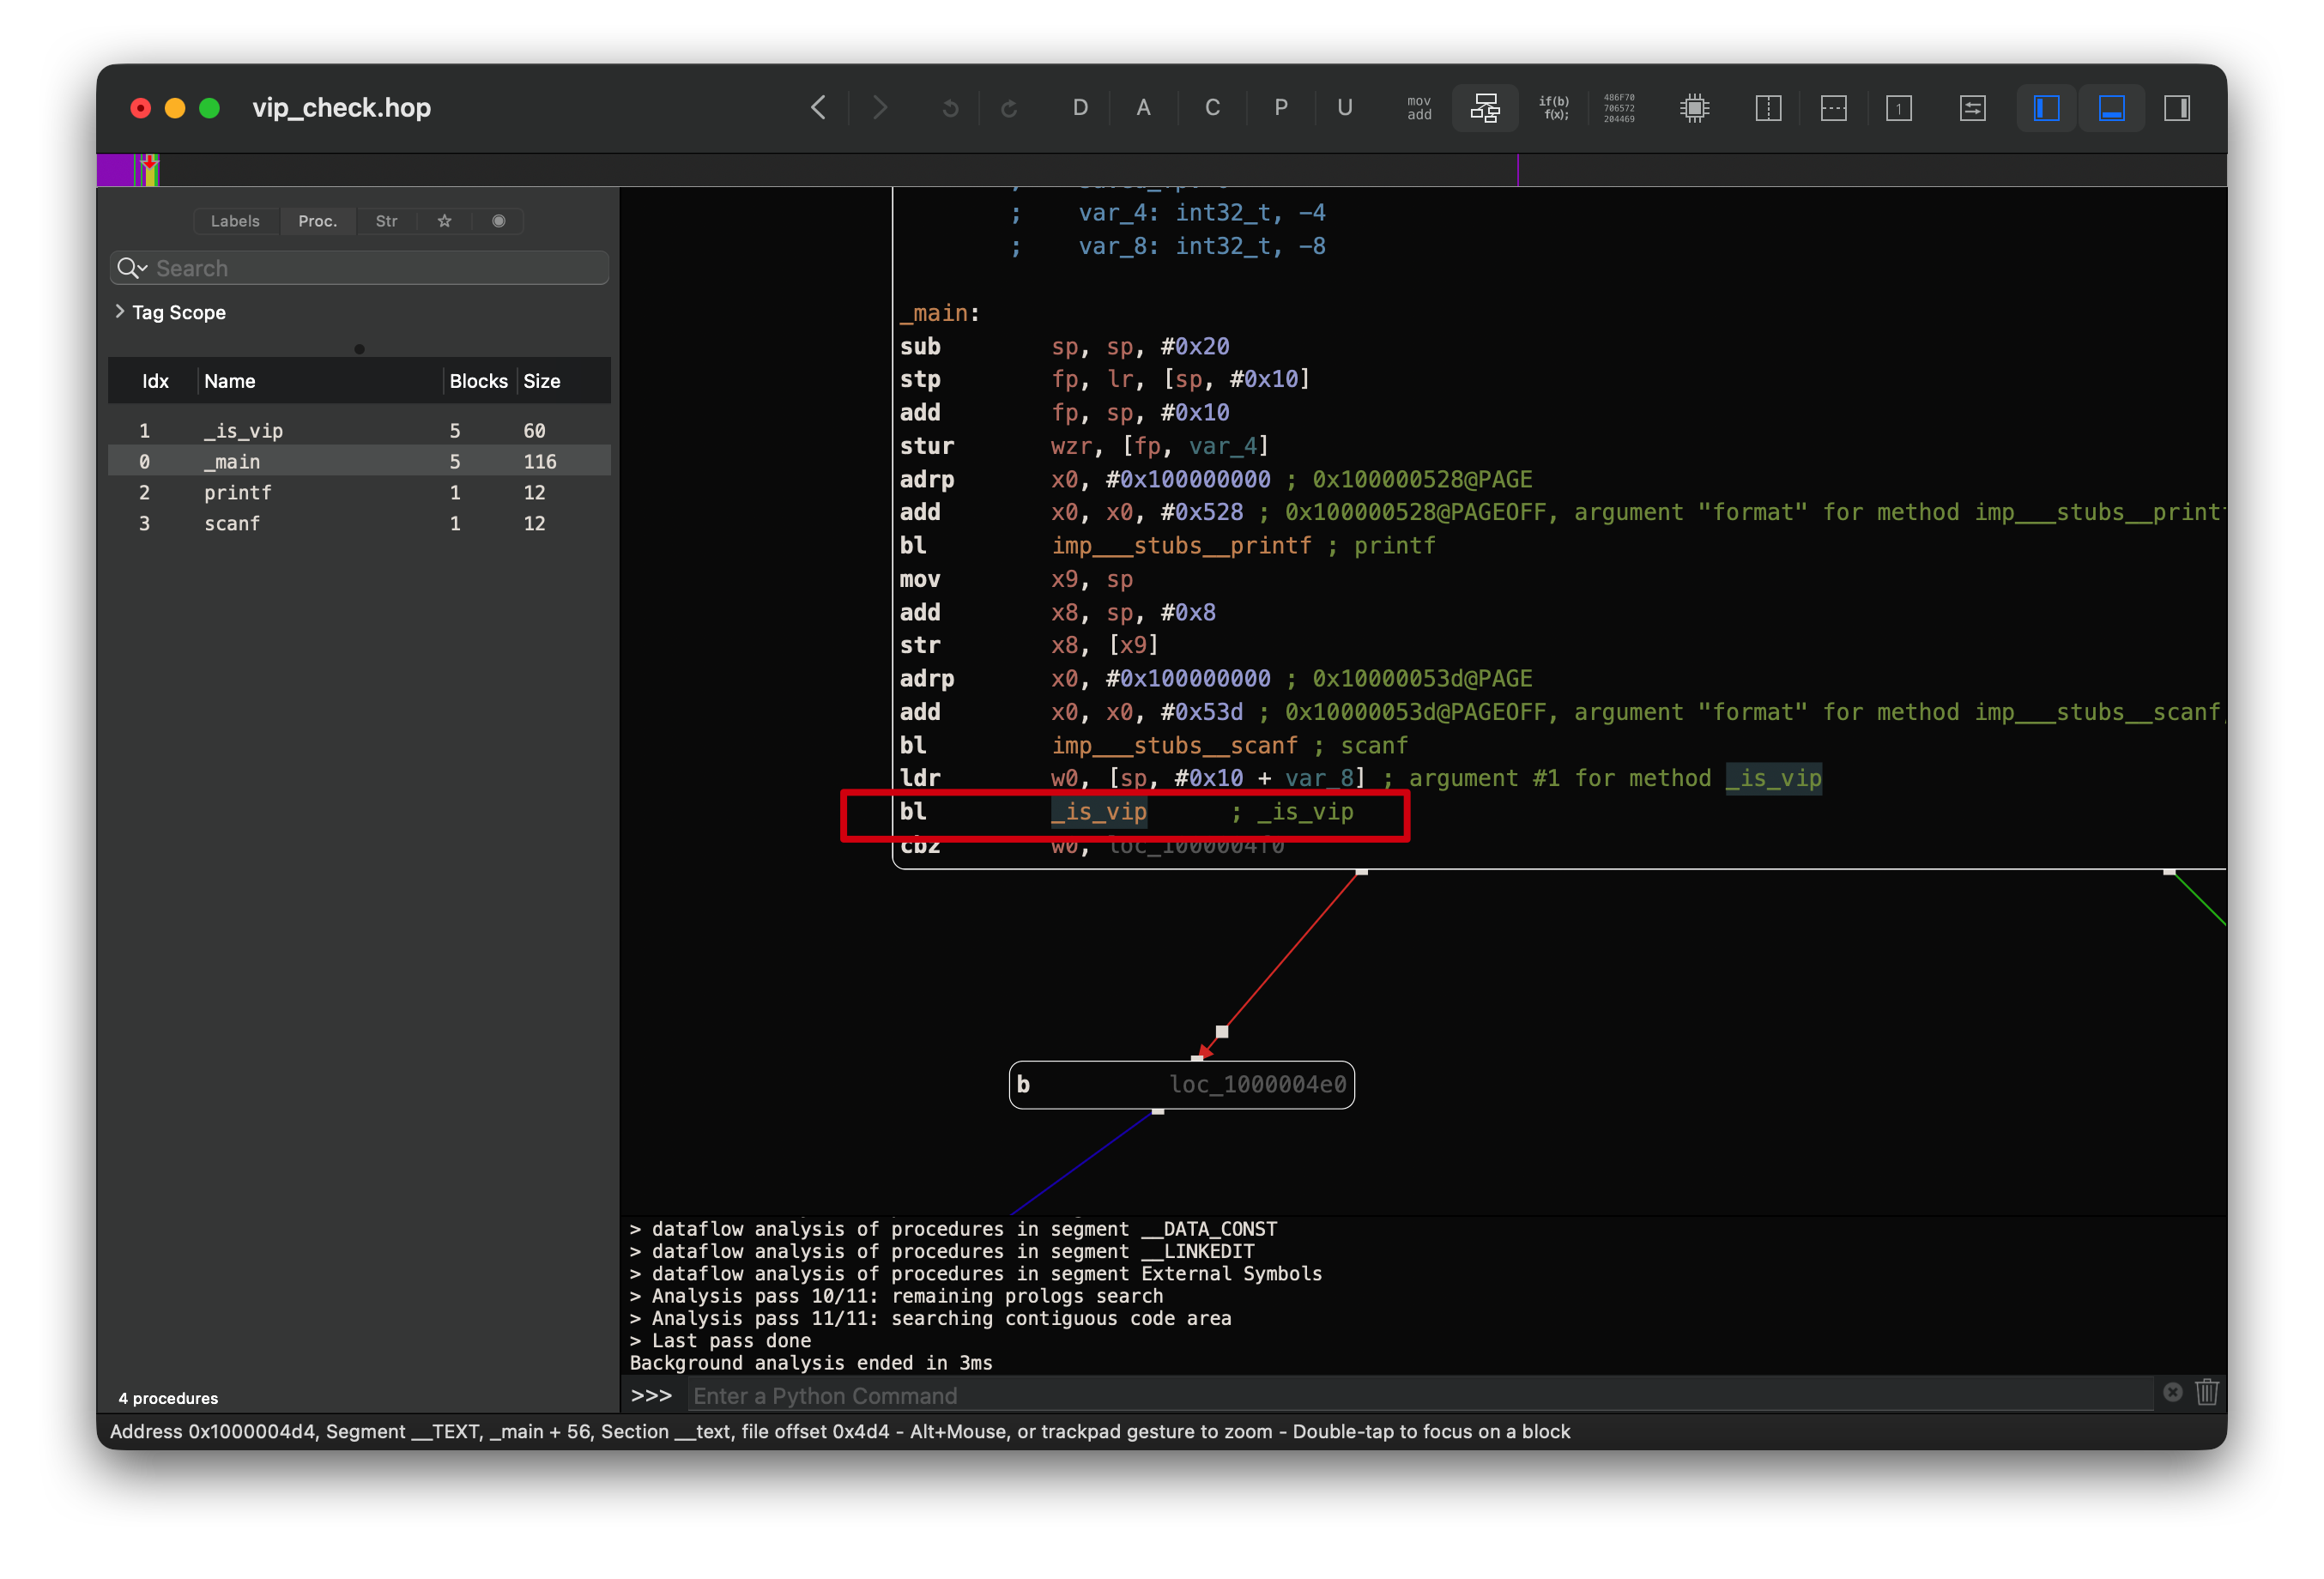Expand the Tag Scope section
This screenshot has width=2324, height=1579.
point(120,312)
